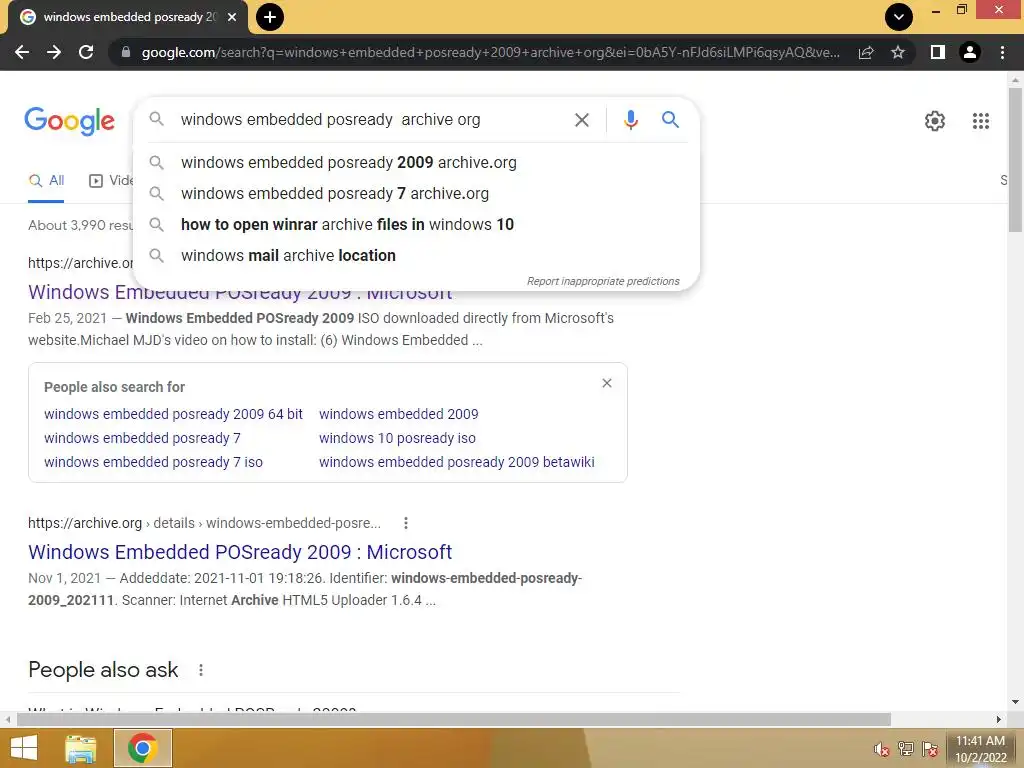
Task: Clear the search box with the X
Action: (x=581, y=120)
